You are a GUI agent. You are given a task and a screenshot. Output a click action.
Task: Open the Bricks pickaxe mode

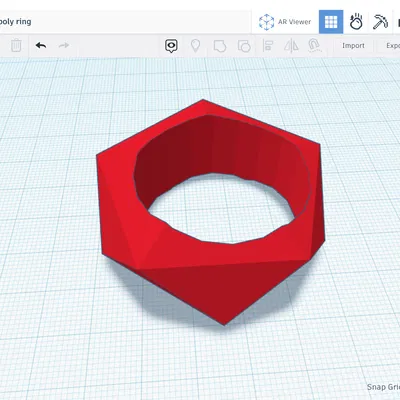[380, 22]
